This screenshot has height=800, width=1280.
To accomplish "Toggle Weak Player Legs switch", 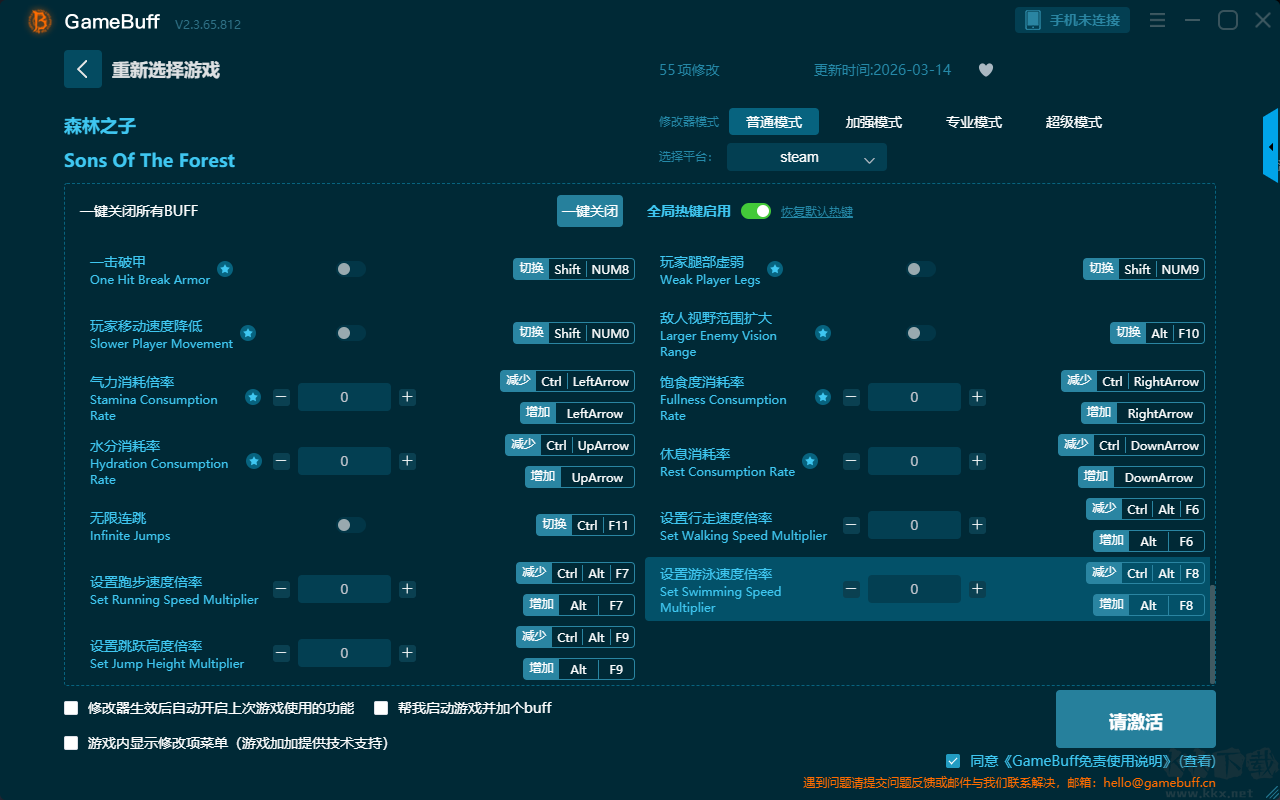I will 920,269.
